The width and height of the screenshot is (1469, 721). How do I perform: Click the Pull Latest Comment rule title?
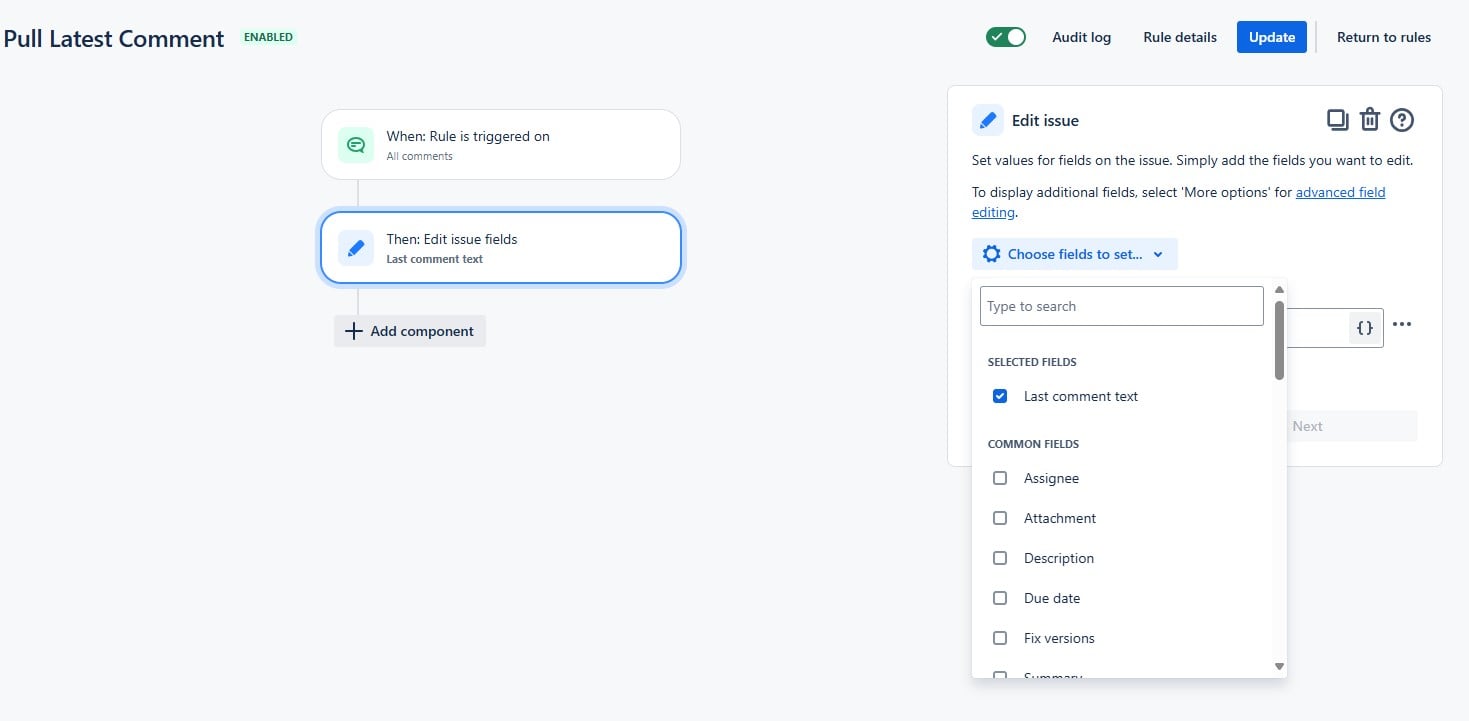point(114,39)
